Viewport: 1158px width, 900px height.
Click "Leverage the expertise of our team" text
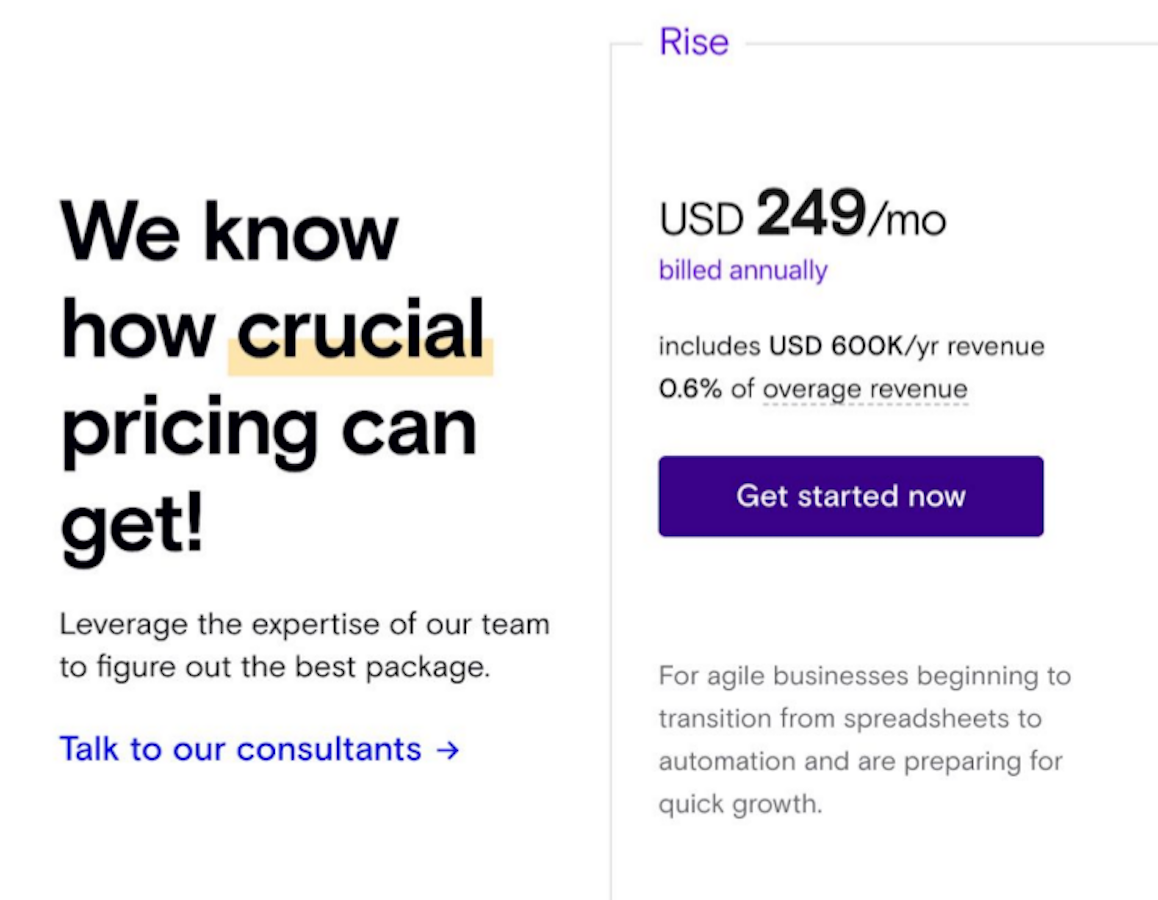click(304, 625)
